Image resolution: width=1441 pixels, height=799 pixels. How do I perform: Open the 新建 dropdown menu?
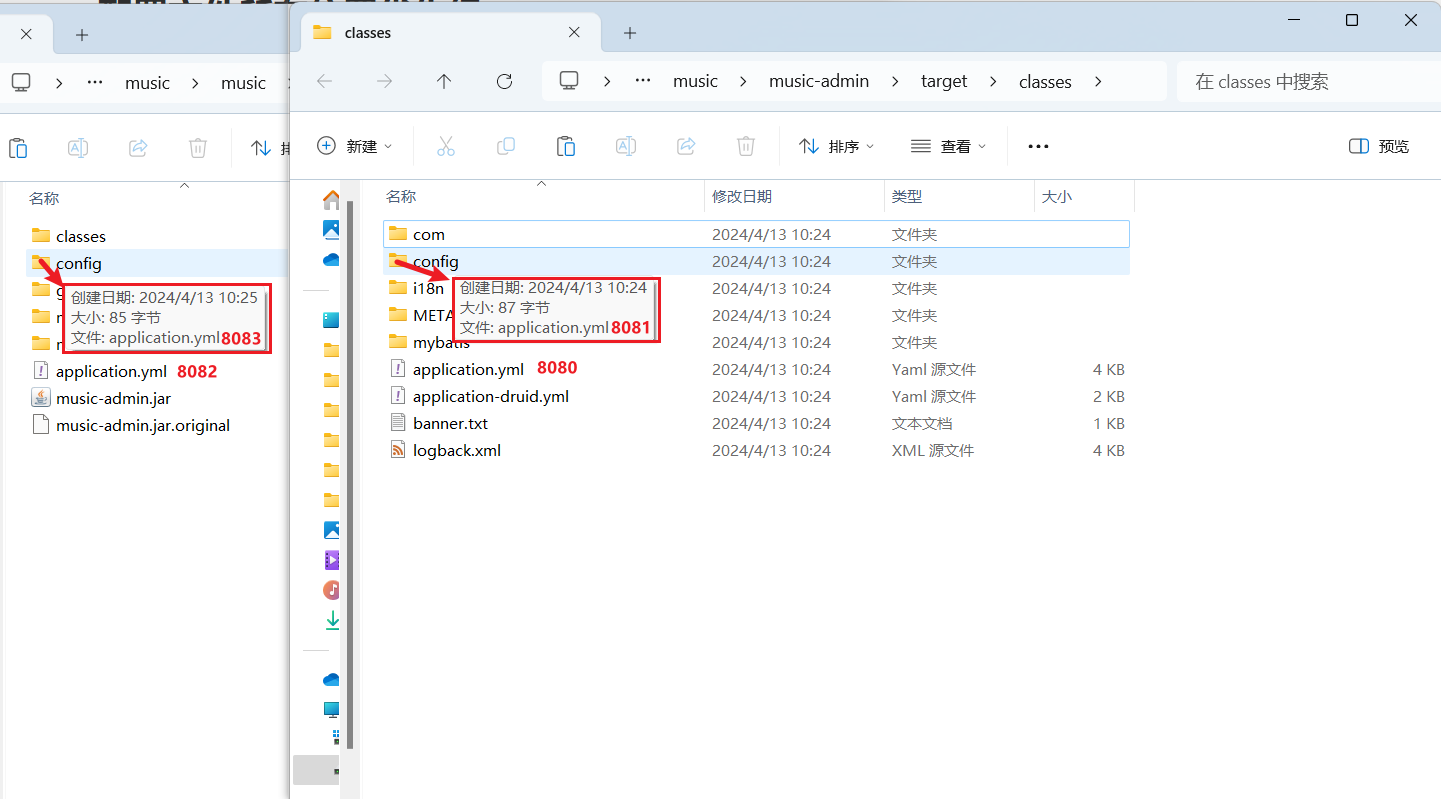pos(355,146)
